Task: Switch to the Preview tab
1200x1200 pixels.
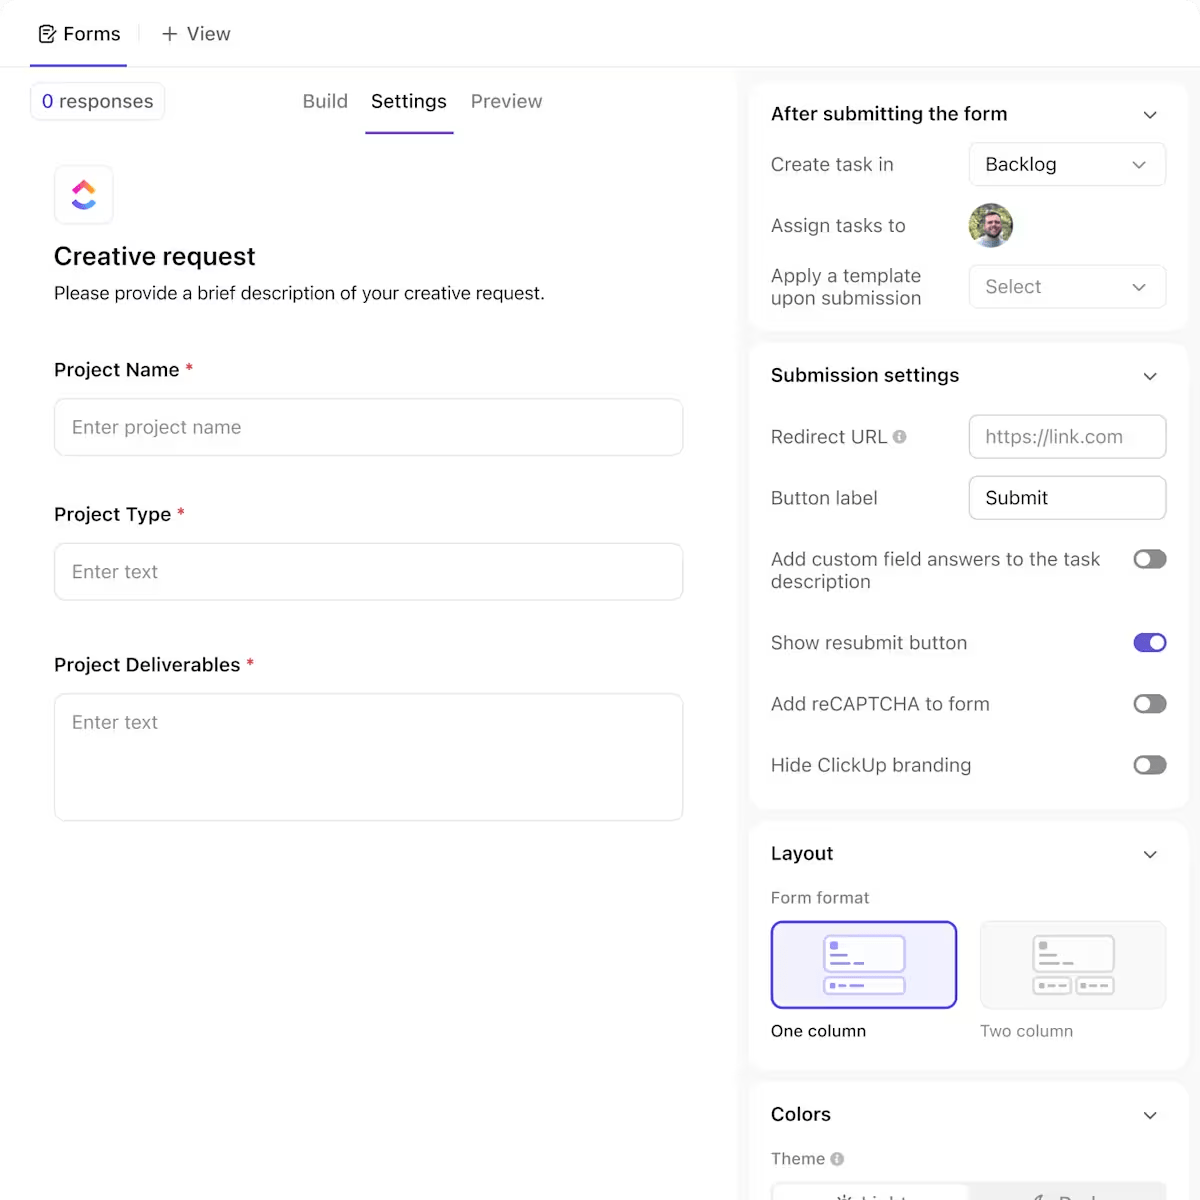Action: click(x=506, y=101)
